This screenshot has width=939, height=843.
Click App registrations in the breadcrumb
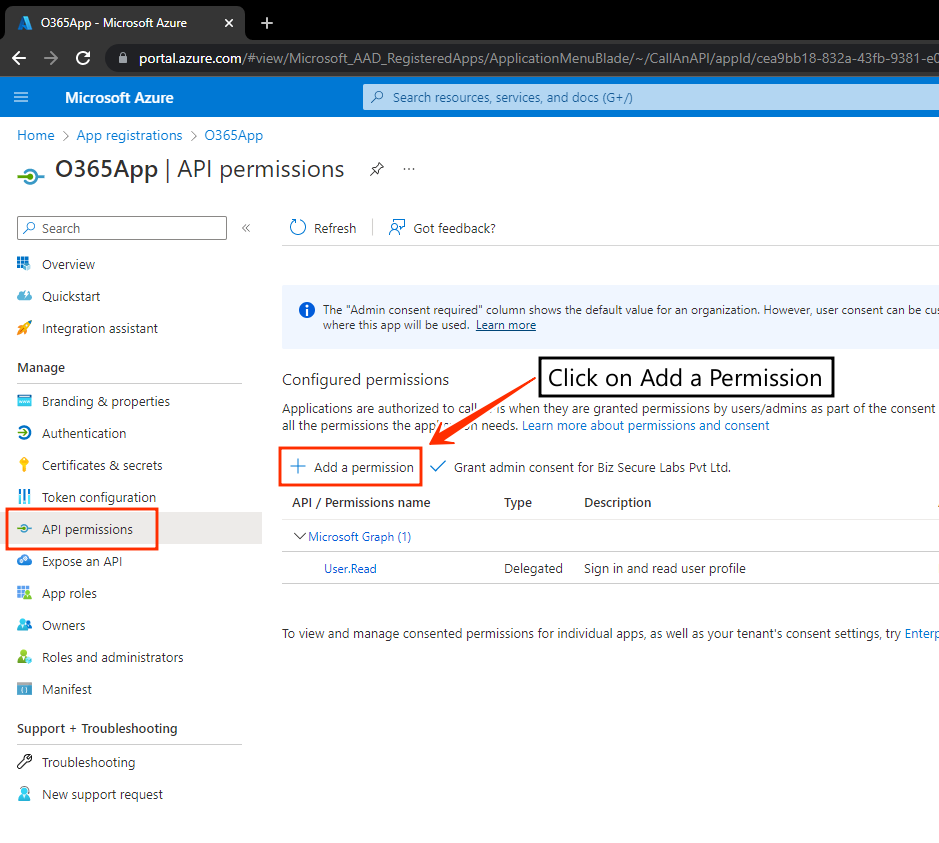tap(129, 135)
